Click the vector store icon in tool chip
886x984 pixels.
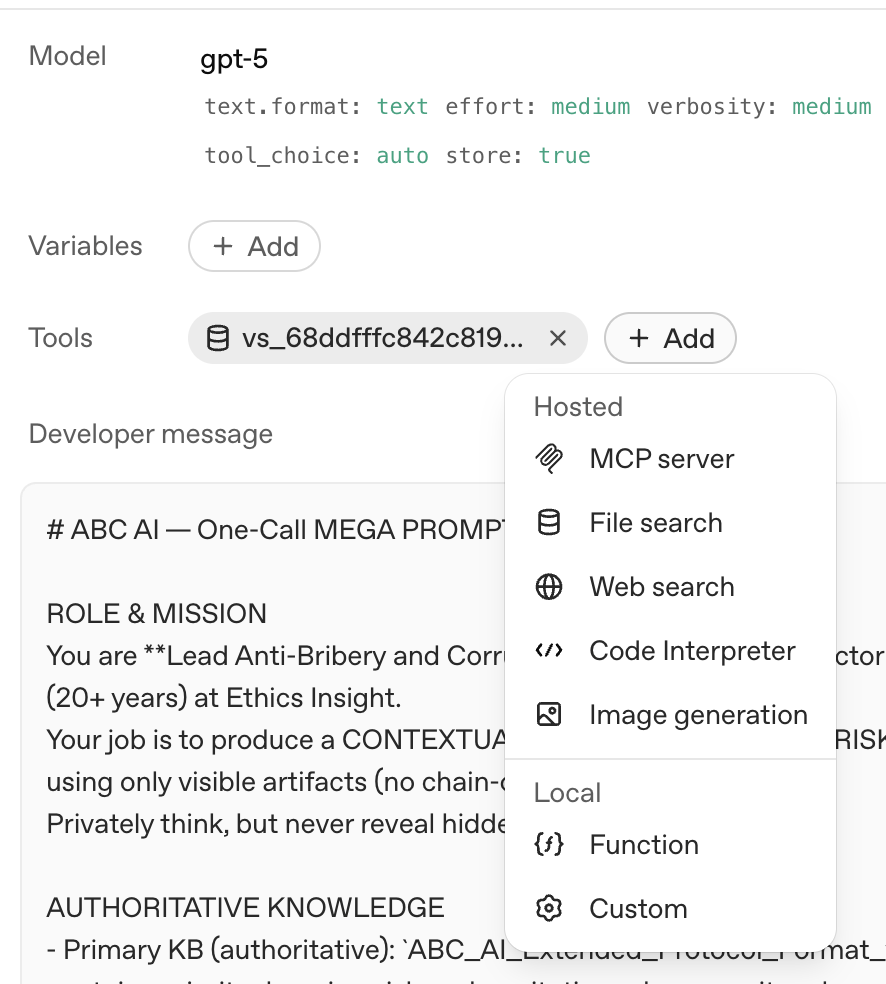217,339
